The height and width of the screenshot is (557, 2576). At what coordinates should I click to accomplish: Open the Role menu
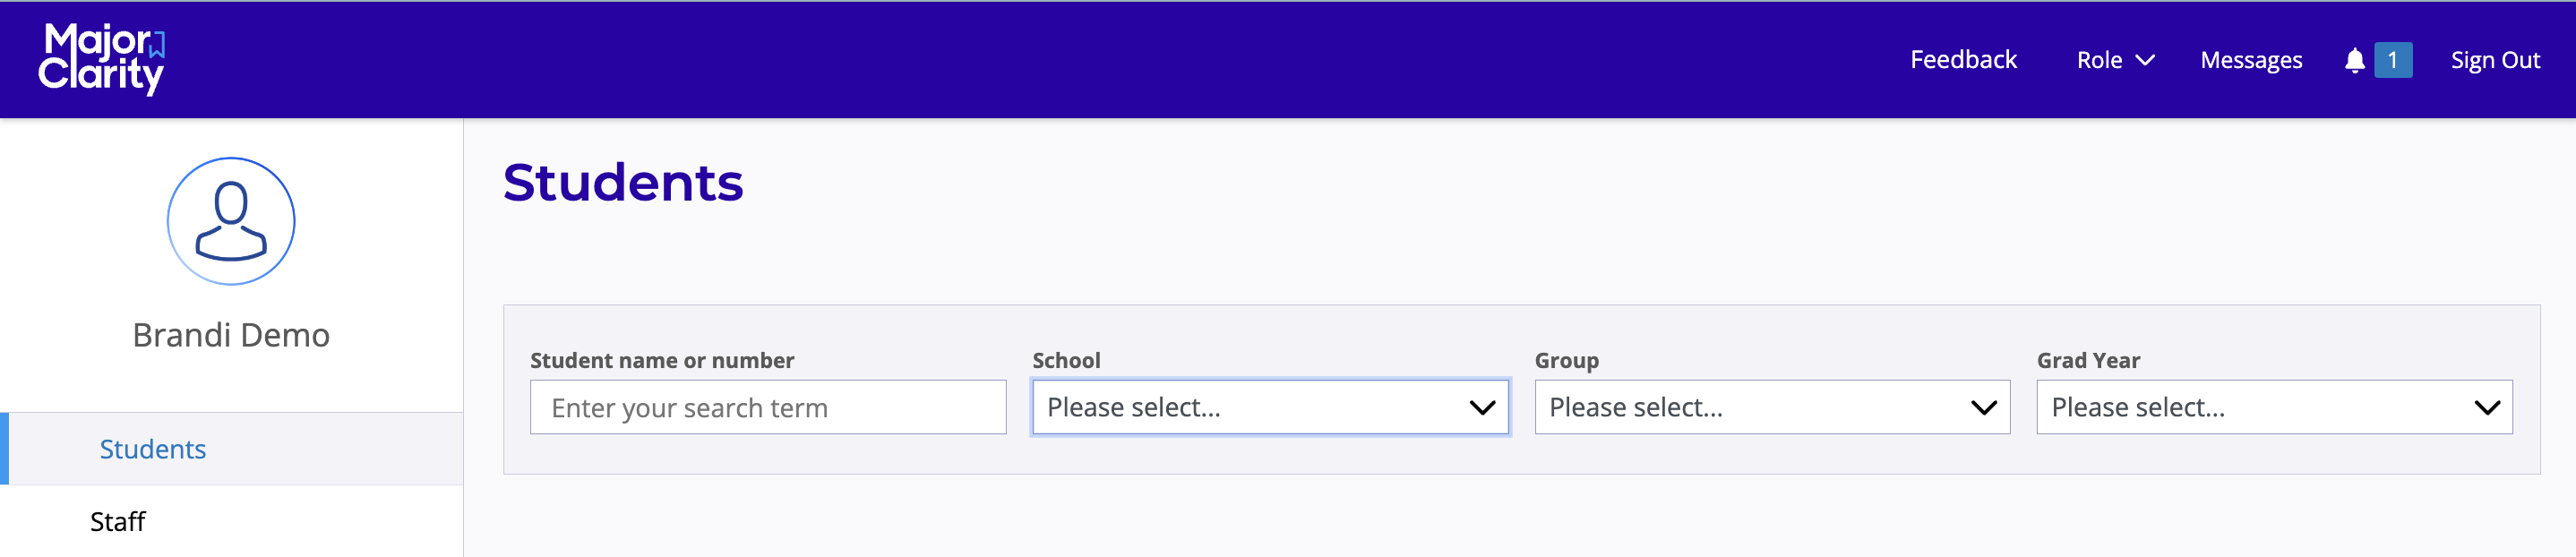[x=2100, y=60]
